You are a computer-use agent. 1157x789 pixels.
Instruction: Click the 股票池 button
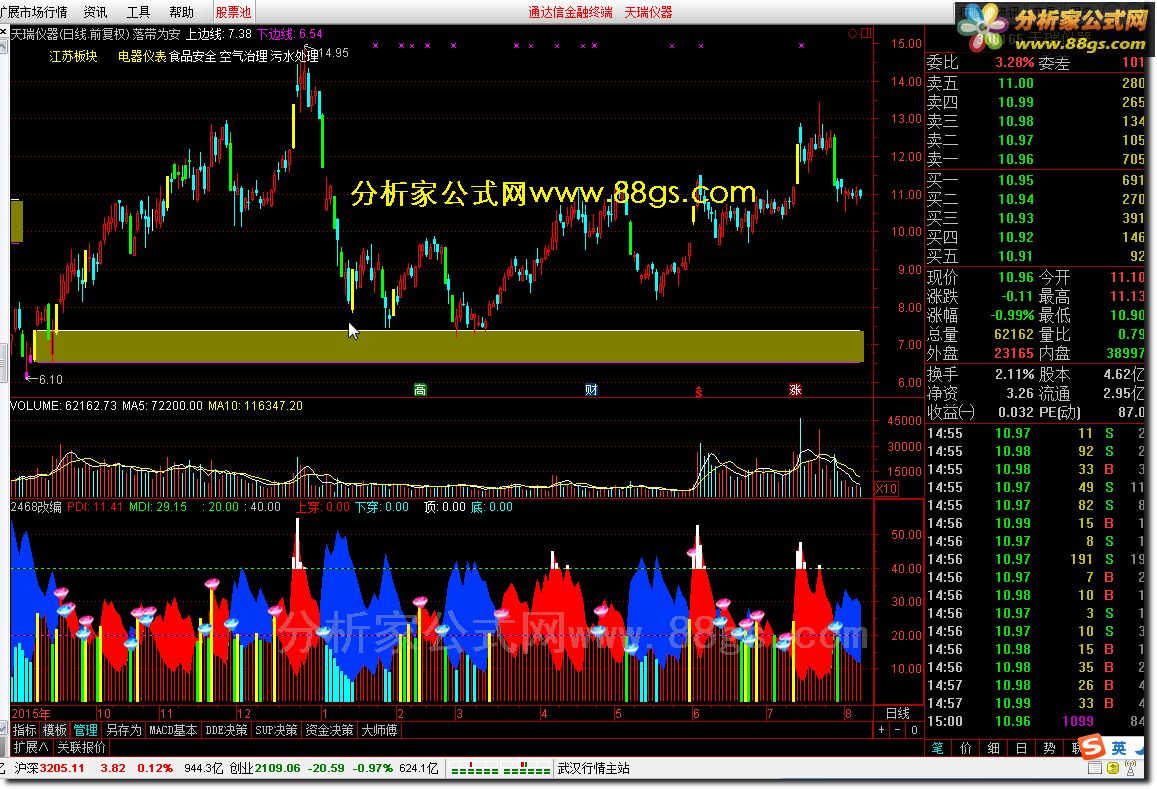pos(233,12)
